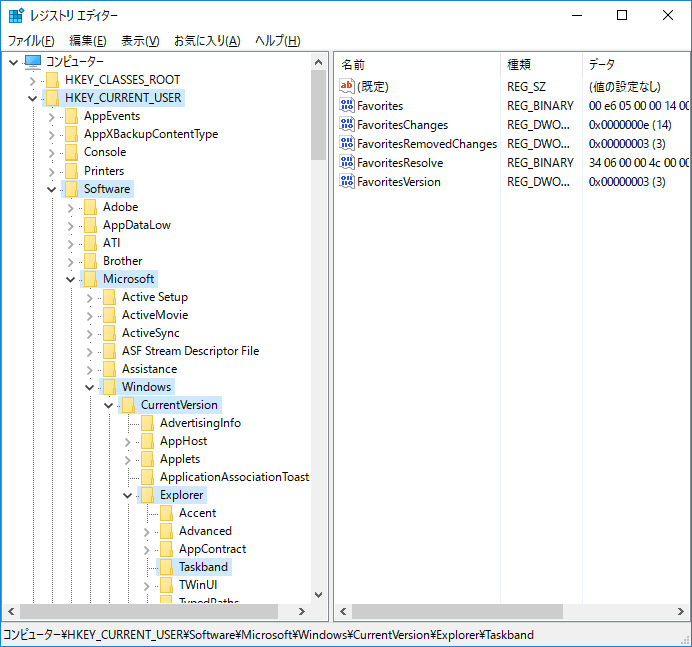Select the FavoritesVersion value name
Viewport: 692px width, 647px height.
pos(399,182)
